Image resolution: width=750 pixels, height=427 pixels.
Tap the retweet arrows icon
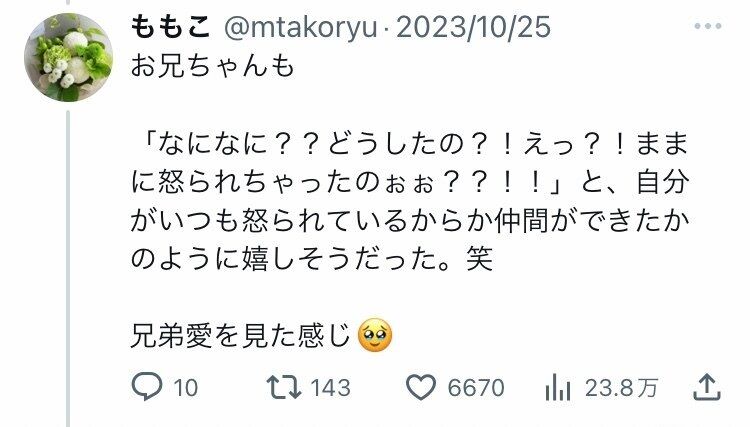284,387
